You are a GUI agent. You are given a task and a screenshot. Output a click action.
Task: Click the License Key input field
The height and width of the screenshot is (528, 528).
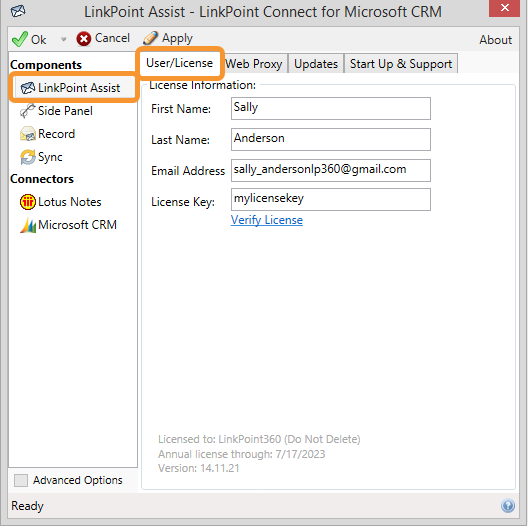tap(331, 199)
